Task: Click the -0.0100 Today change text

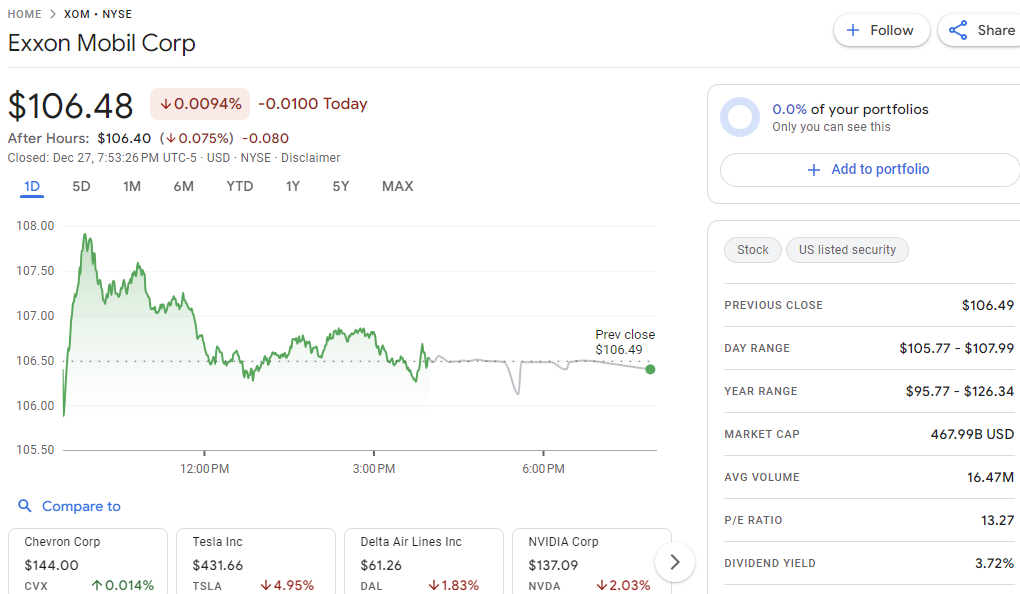Action: coord(313,104)
